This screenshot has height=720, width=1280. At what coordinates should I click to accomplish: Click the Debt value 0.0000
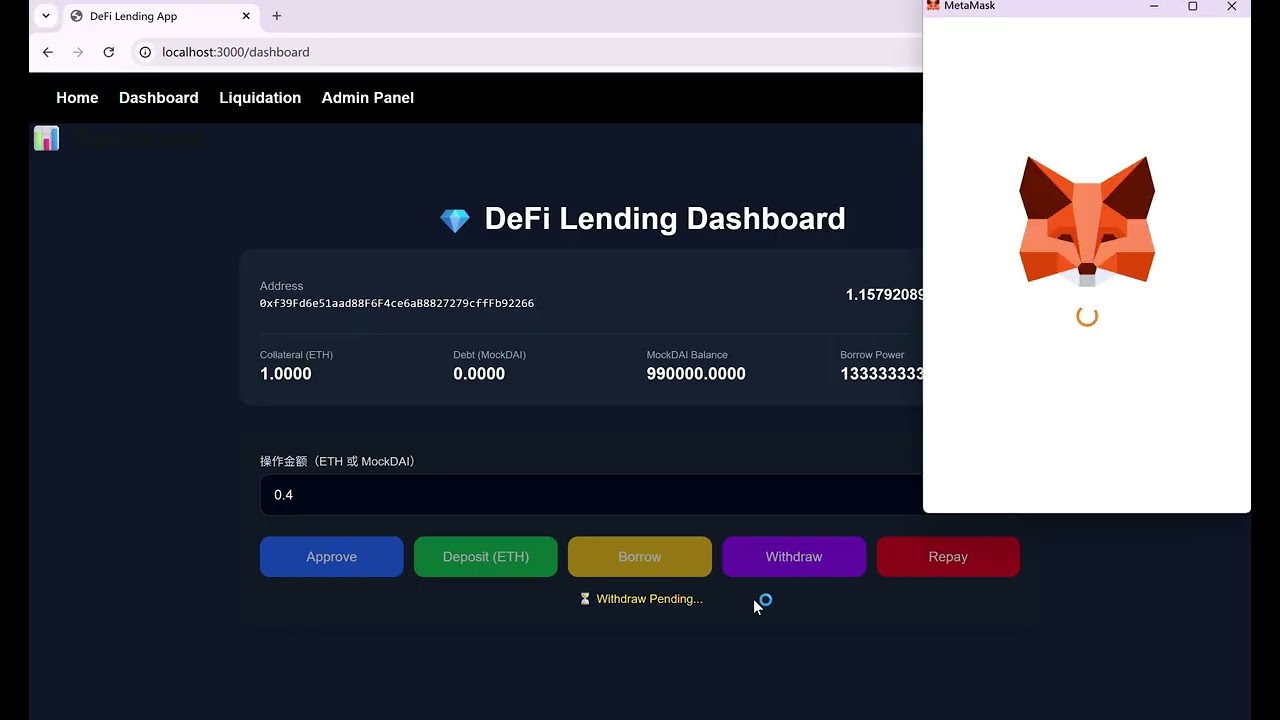coord(479,374)
